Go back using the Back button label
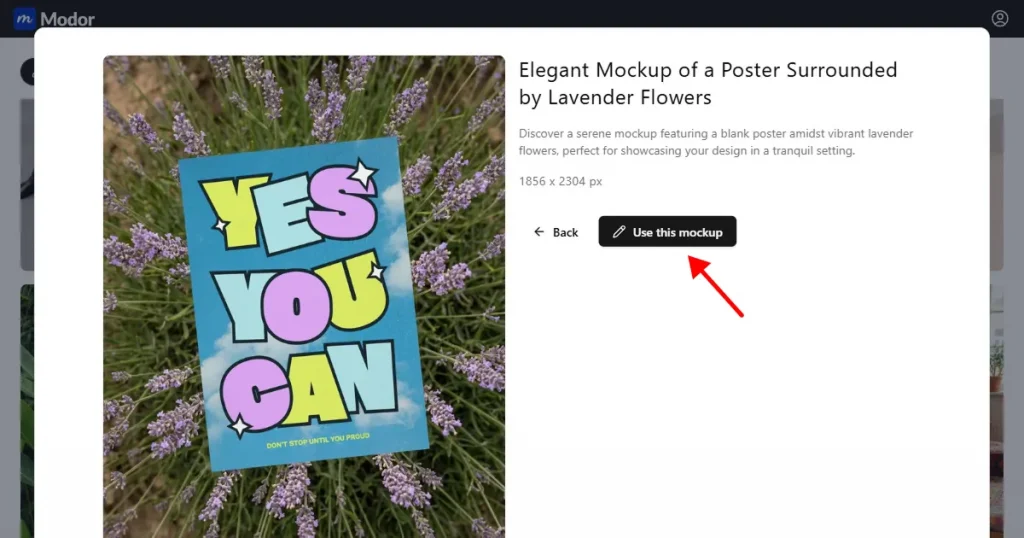Viewport: 1024px width, 538px height. pyautogui.click(x=566, y=232)
